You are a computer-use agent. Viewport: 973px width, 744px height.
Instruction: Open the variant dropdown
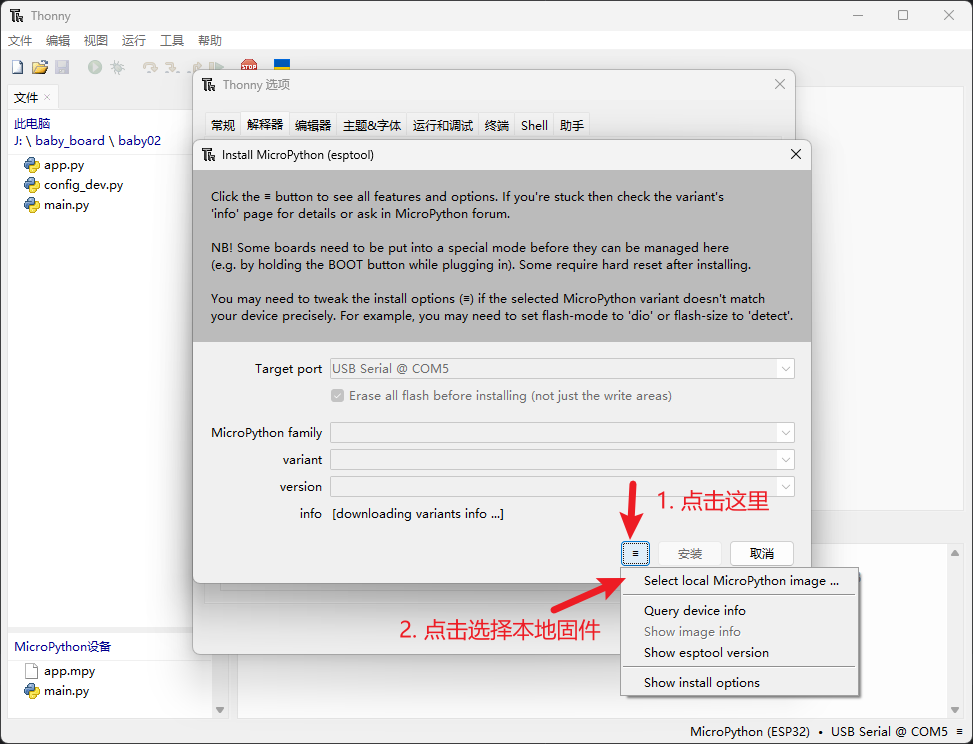(786, 460)
